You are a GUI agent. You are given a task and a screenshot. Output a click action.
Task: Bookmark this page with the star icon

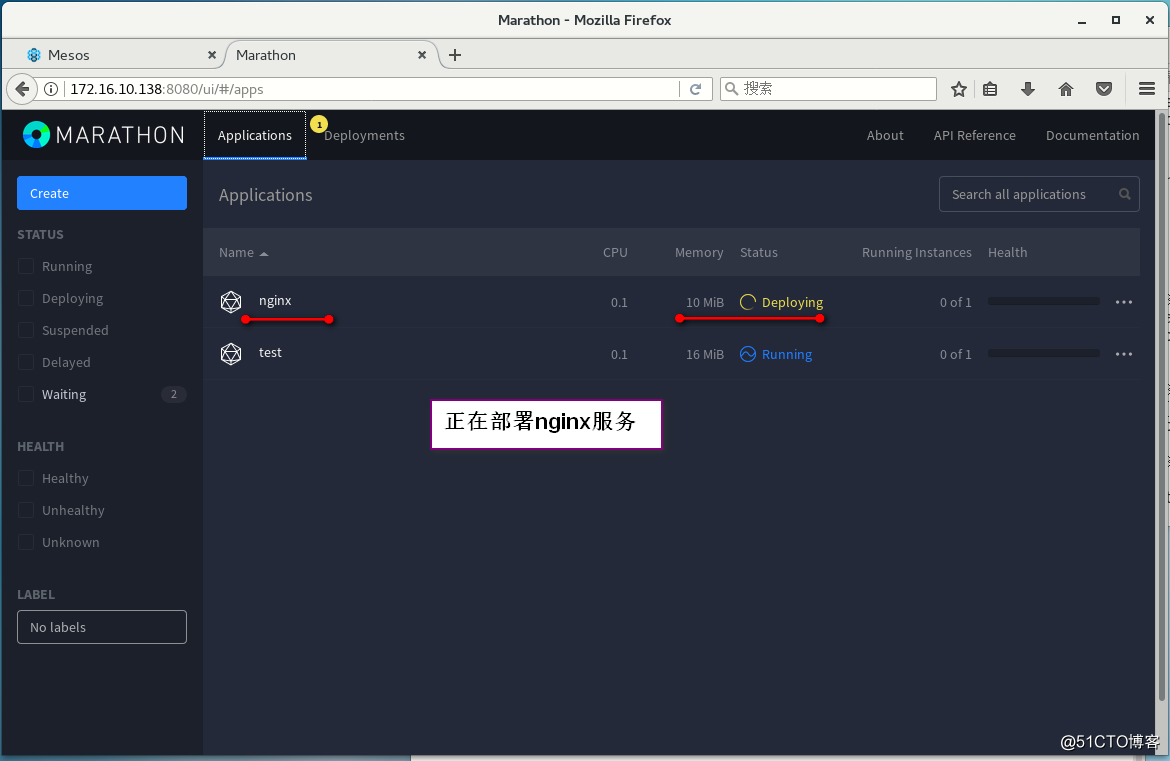tap(959, 90)
